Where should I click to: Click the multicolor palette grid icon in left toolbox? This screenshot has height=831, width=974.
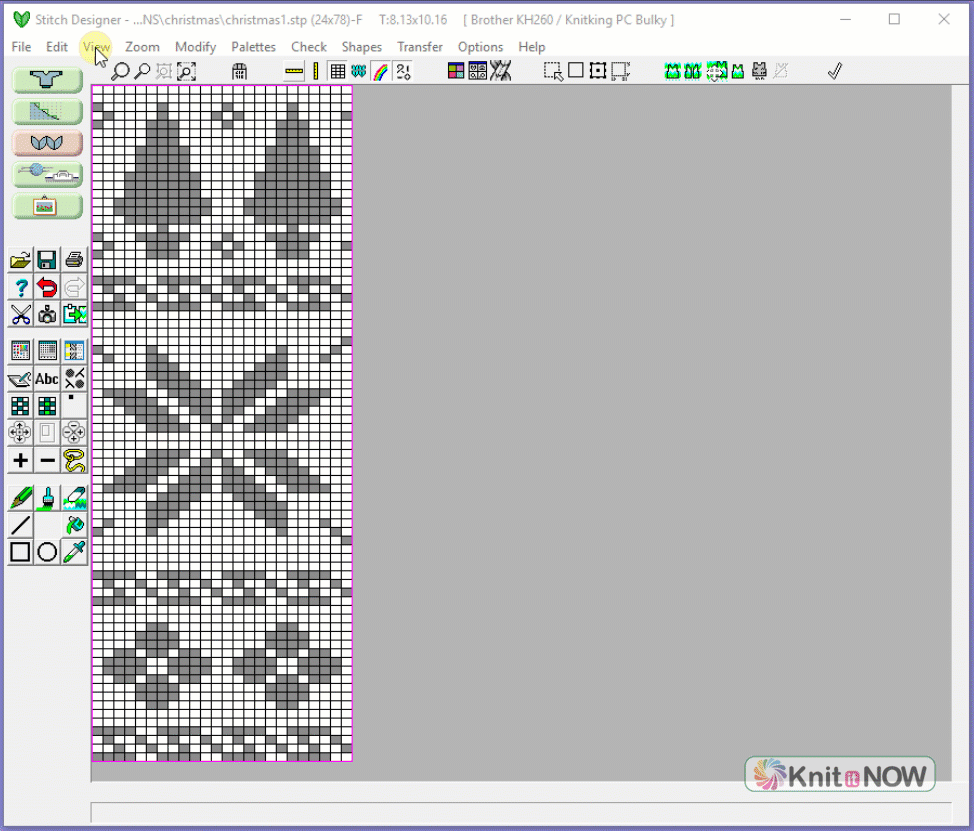tap(20, 351)
